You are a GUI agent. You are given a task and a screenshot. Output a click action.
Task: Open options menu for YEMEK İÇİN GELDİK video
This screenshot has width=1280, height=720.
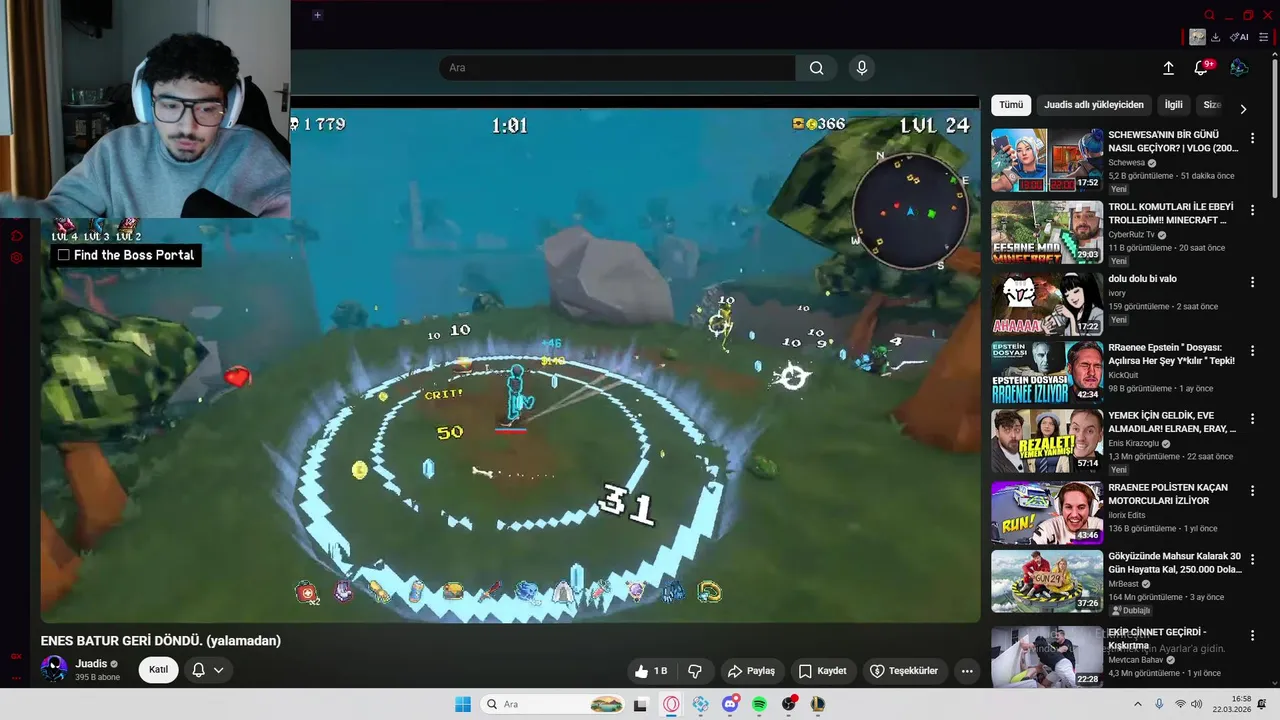1252,419
